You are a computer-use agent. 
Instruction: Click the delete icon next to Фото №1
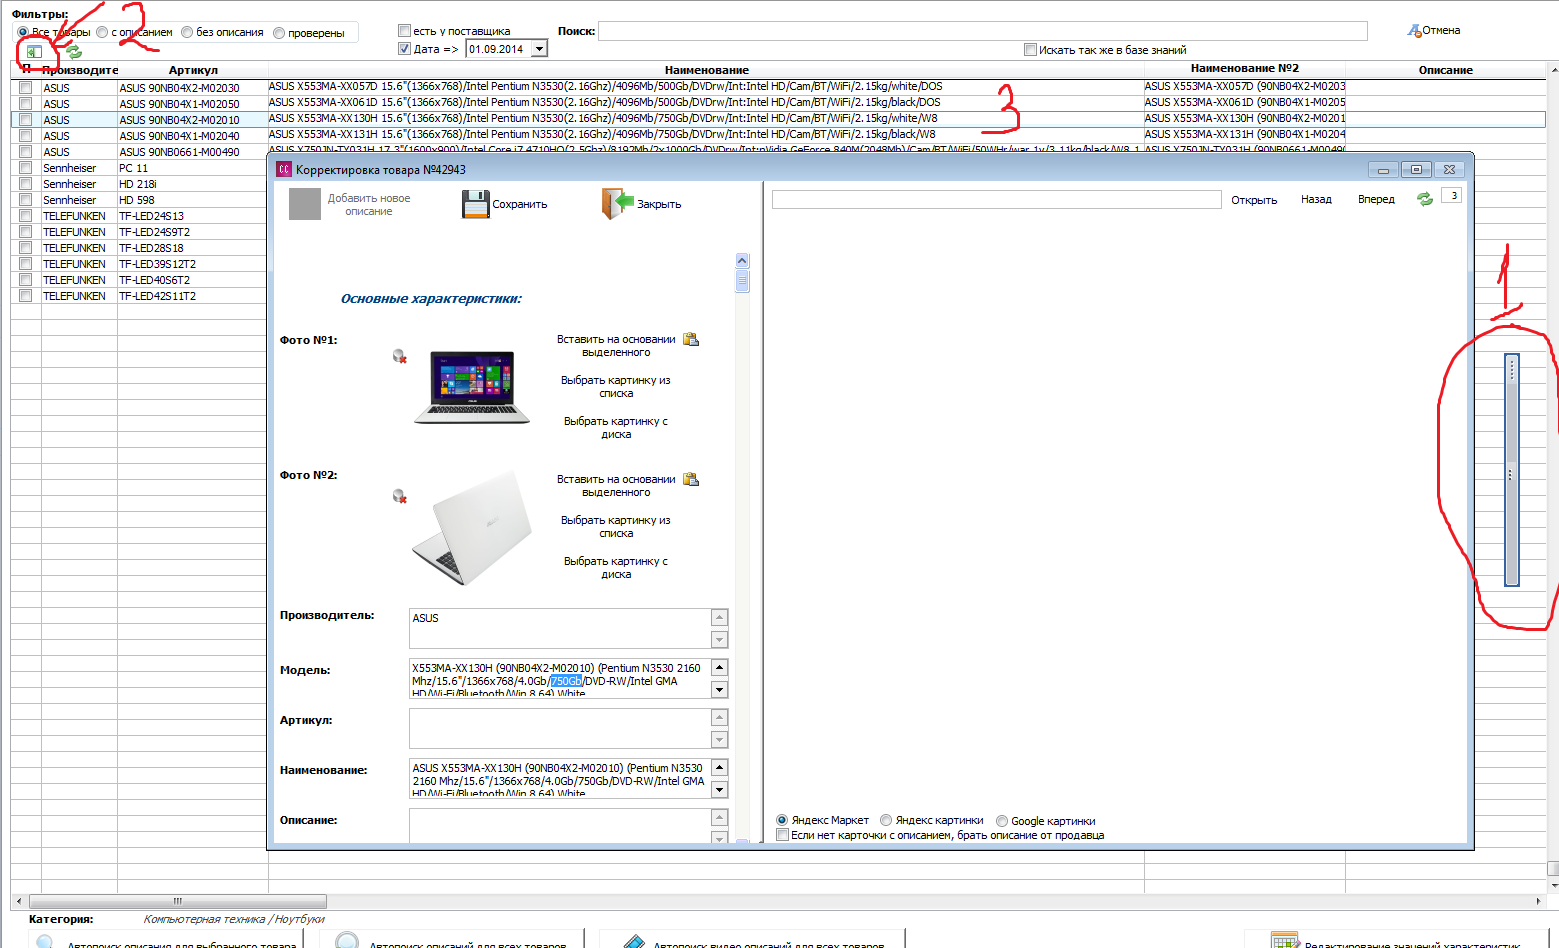point(399,356)
